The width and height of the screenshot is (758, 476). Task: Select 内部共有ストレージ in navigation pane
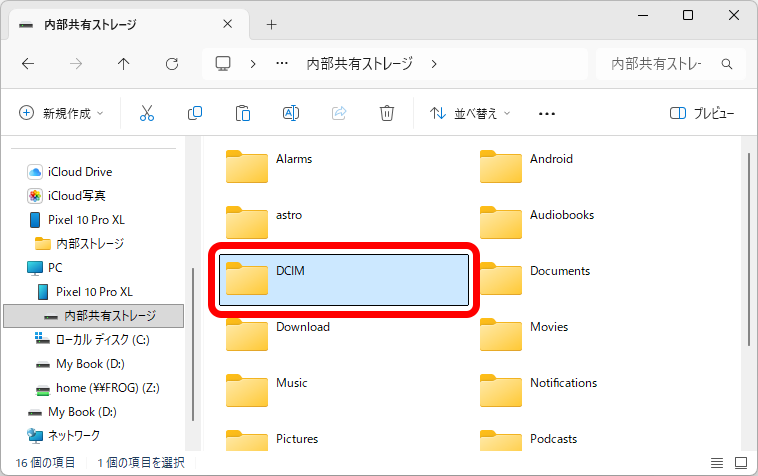pyautogui.click(x=93, y=316)
